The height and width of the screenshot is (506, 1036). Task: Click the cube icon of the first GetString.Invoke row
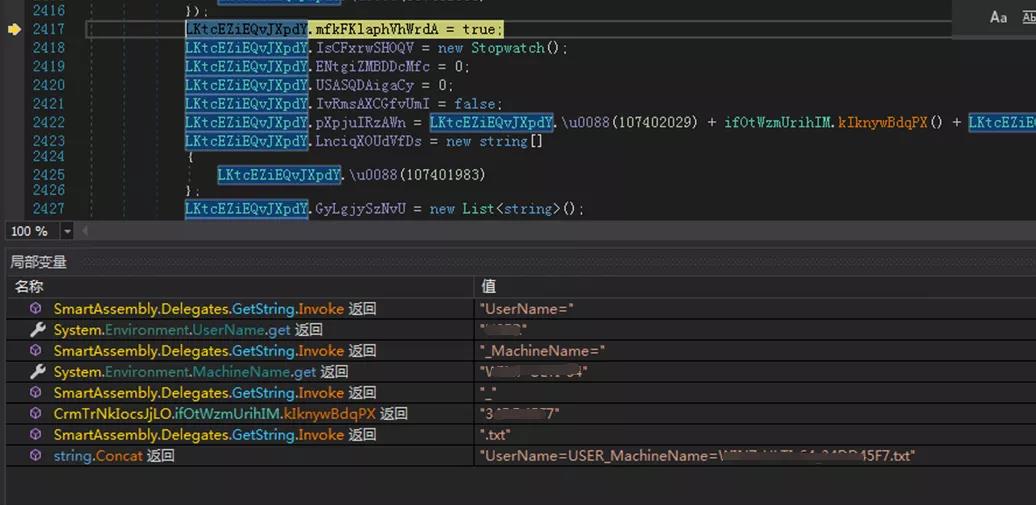point(37,309)
